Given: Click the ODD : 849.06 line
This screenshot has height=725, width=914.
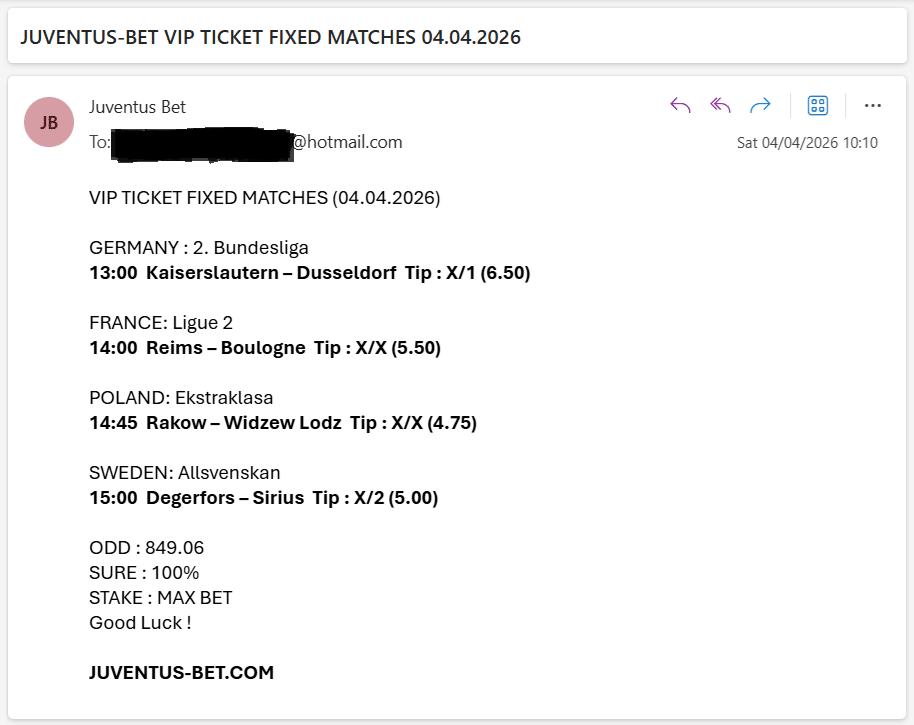Looking at the screenshot, I should coord(146,548).
